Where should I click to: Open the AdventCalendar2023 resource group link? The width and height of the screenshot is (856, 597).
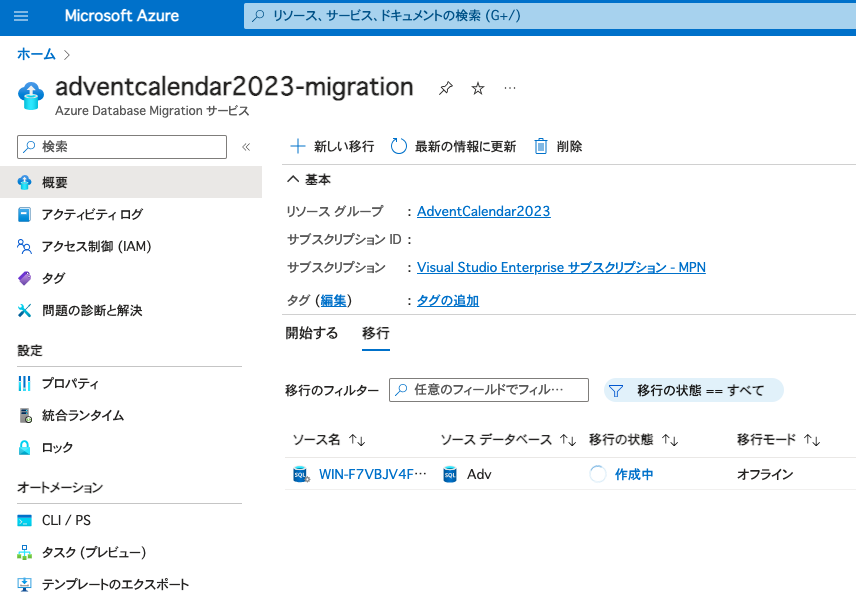pyautogui.click(x=483, y=211)
